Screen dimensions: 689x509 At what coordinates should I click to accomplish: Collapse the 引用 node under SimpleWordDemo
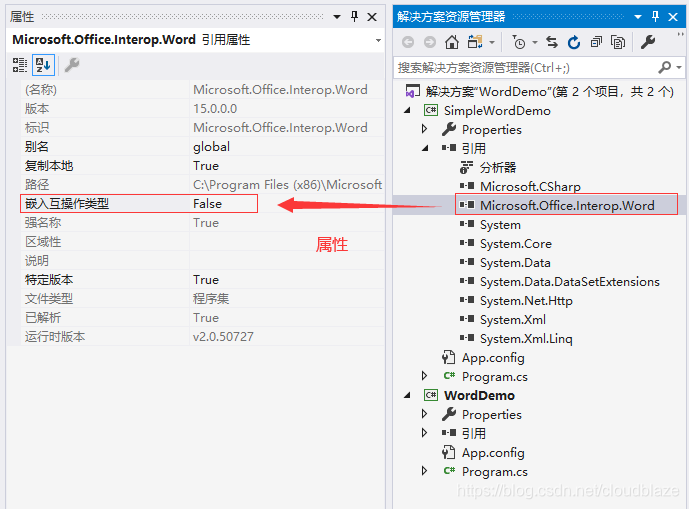pyautogui.click(x=425, y=149)
